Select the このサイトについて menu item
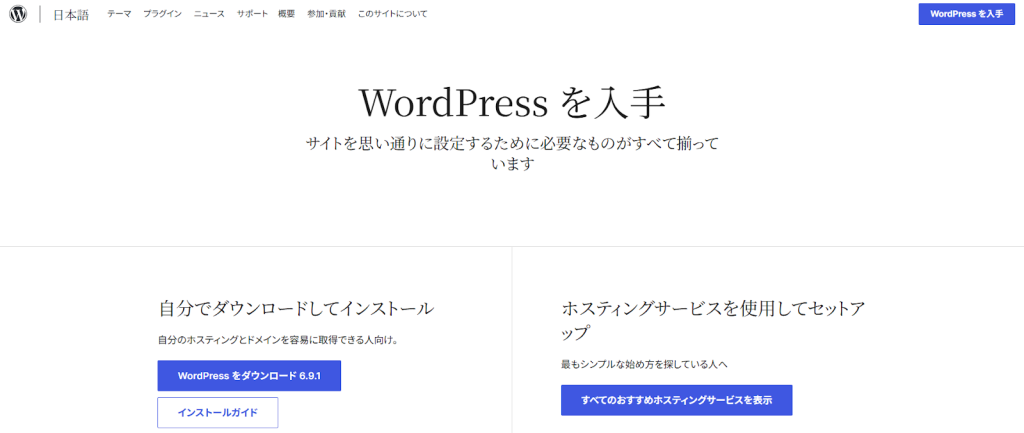The image size is (1024, 433). [392, 14]
